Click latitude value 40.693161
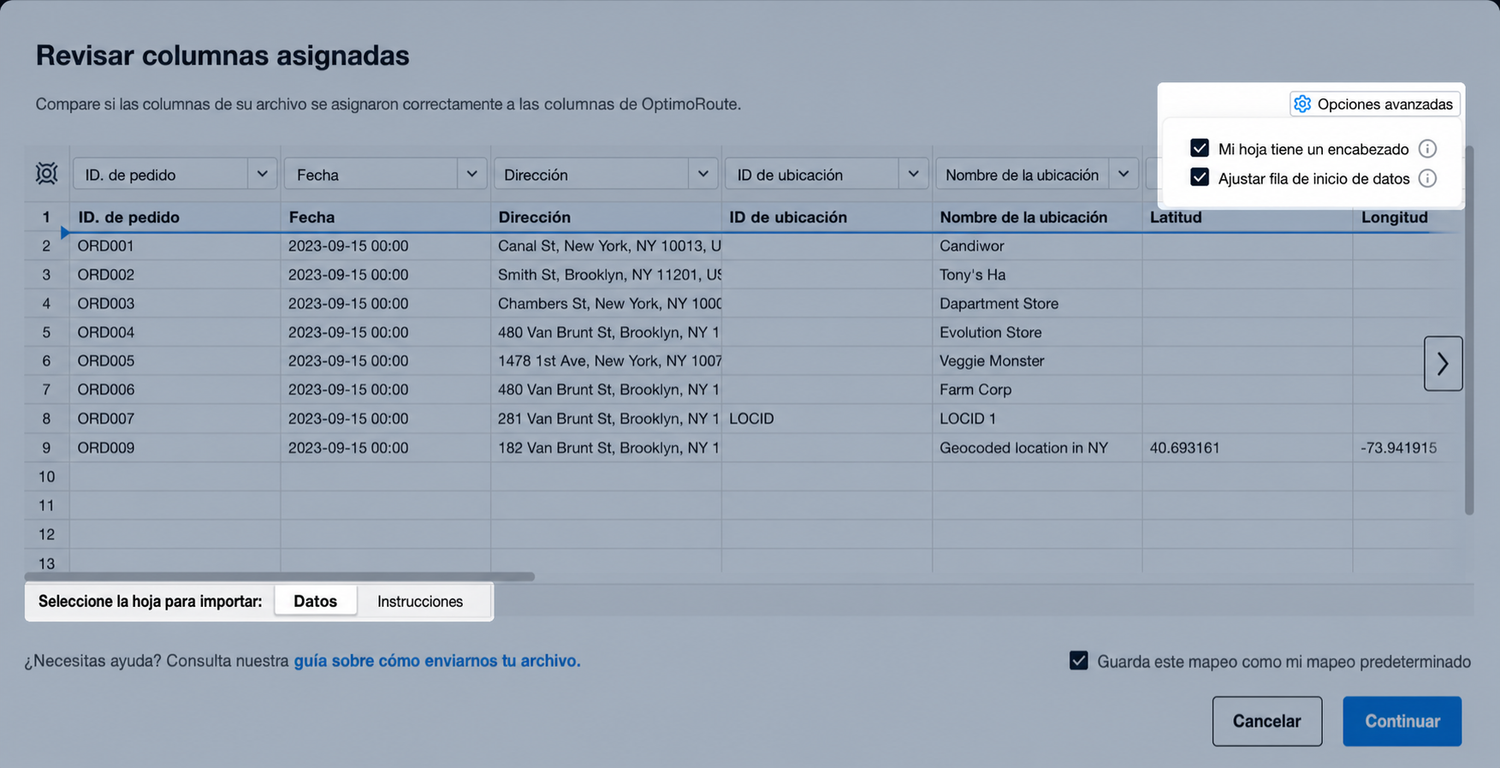The height and width of the screenshot is (768, 1500). coord(1247,448)
